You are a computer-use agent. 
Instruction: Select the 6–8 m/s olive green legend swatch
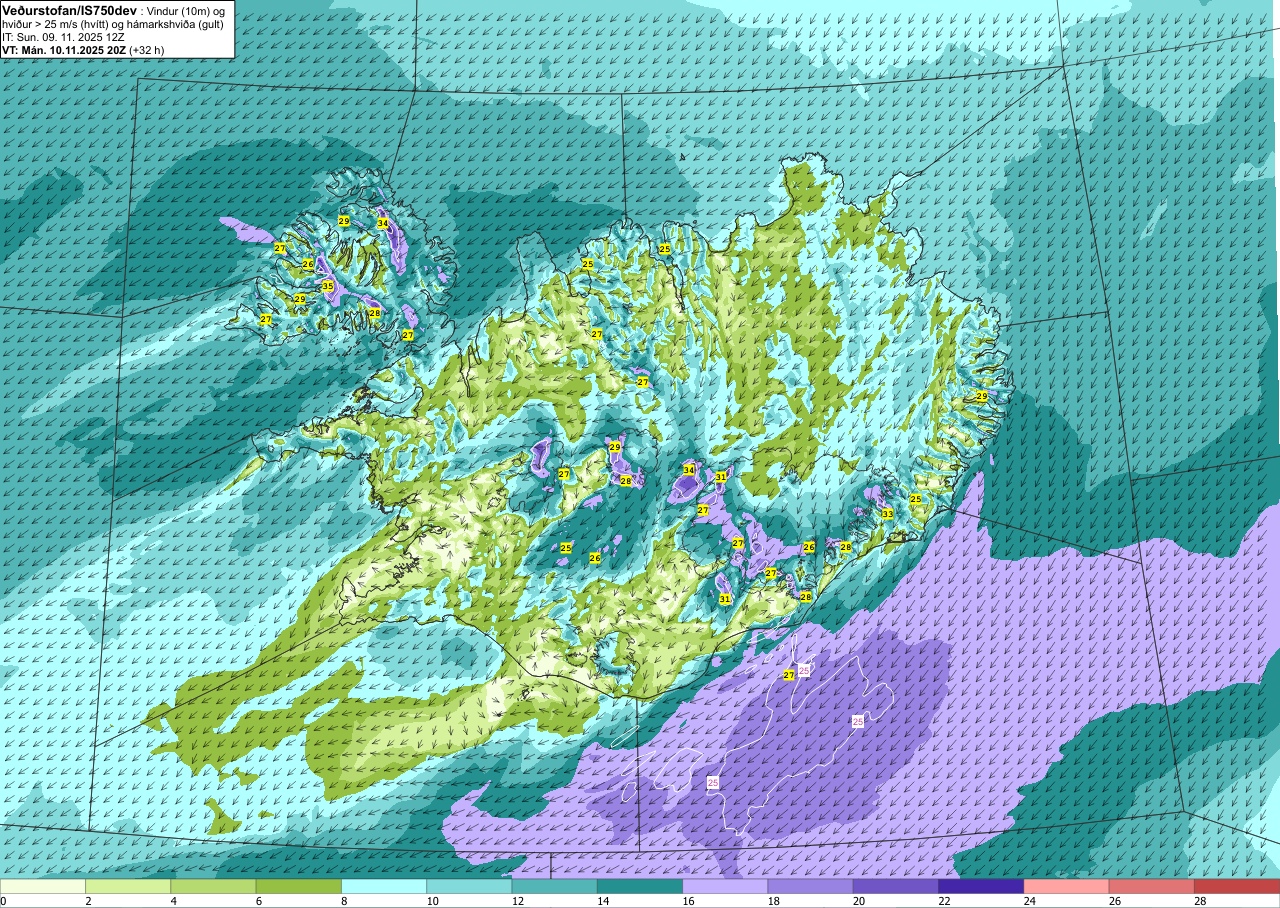299,886
